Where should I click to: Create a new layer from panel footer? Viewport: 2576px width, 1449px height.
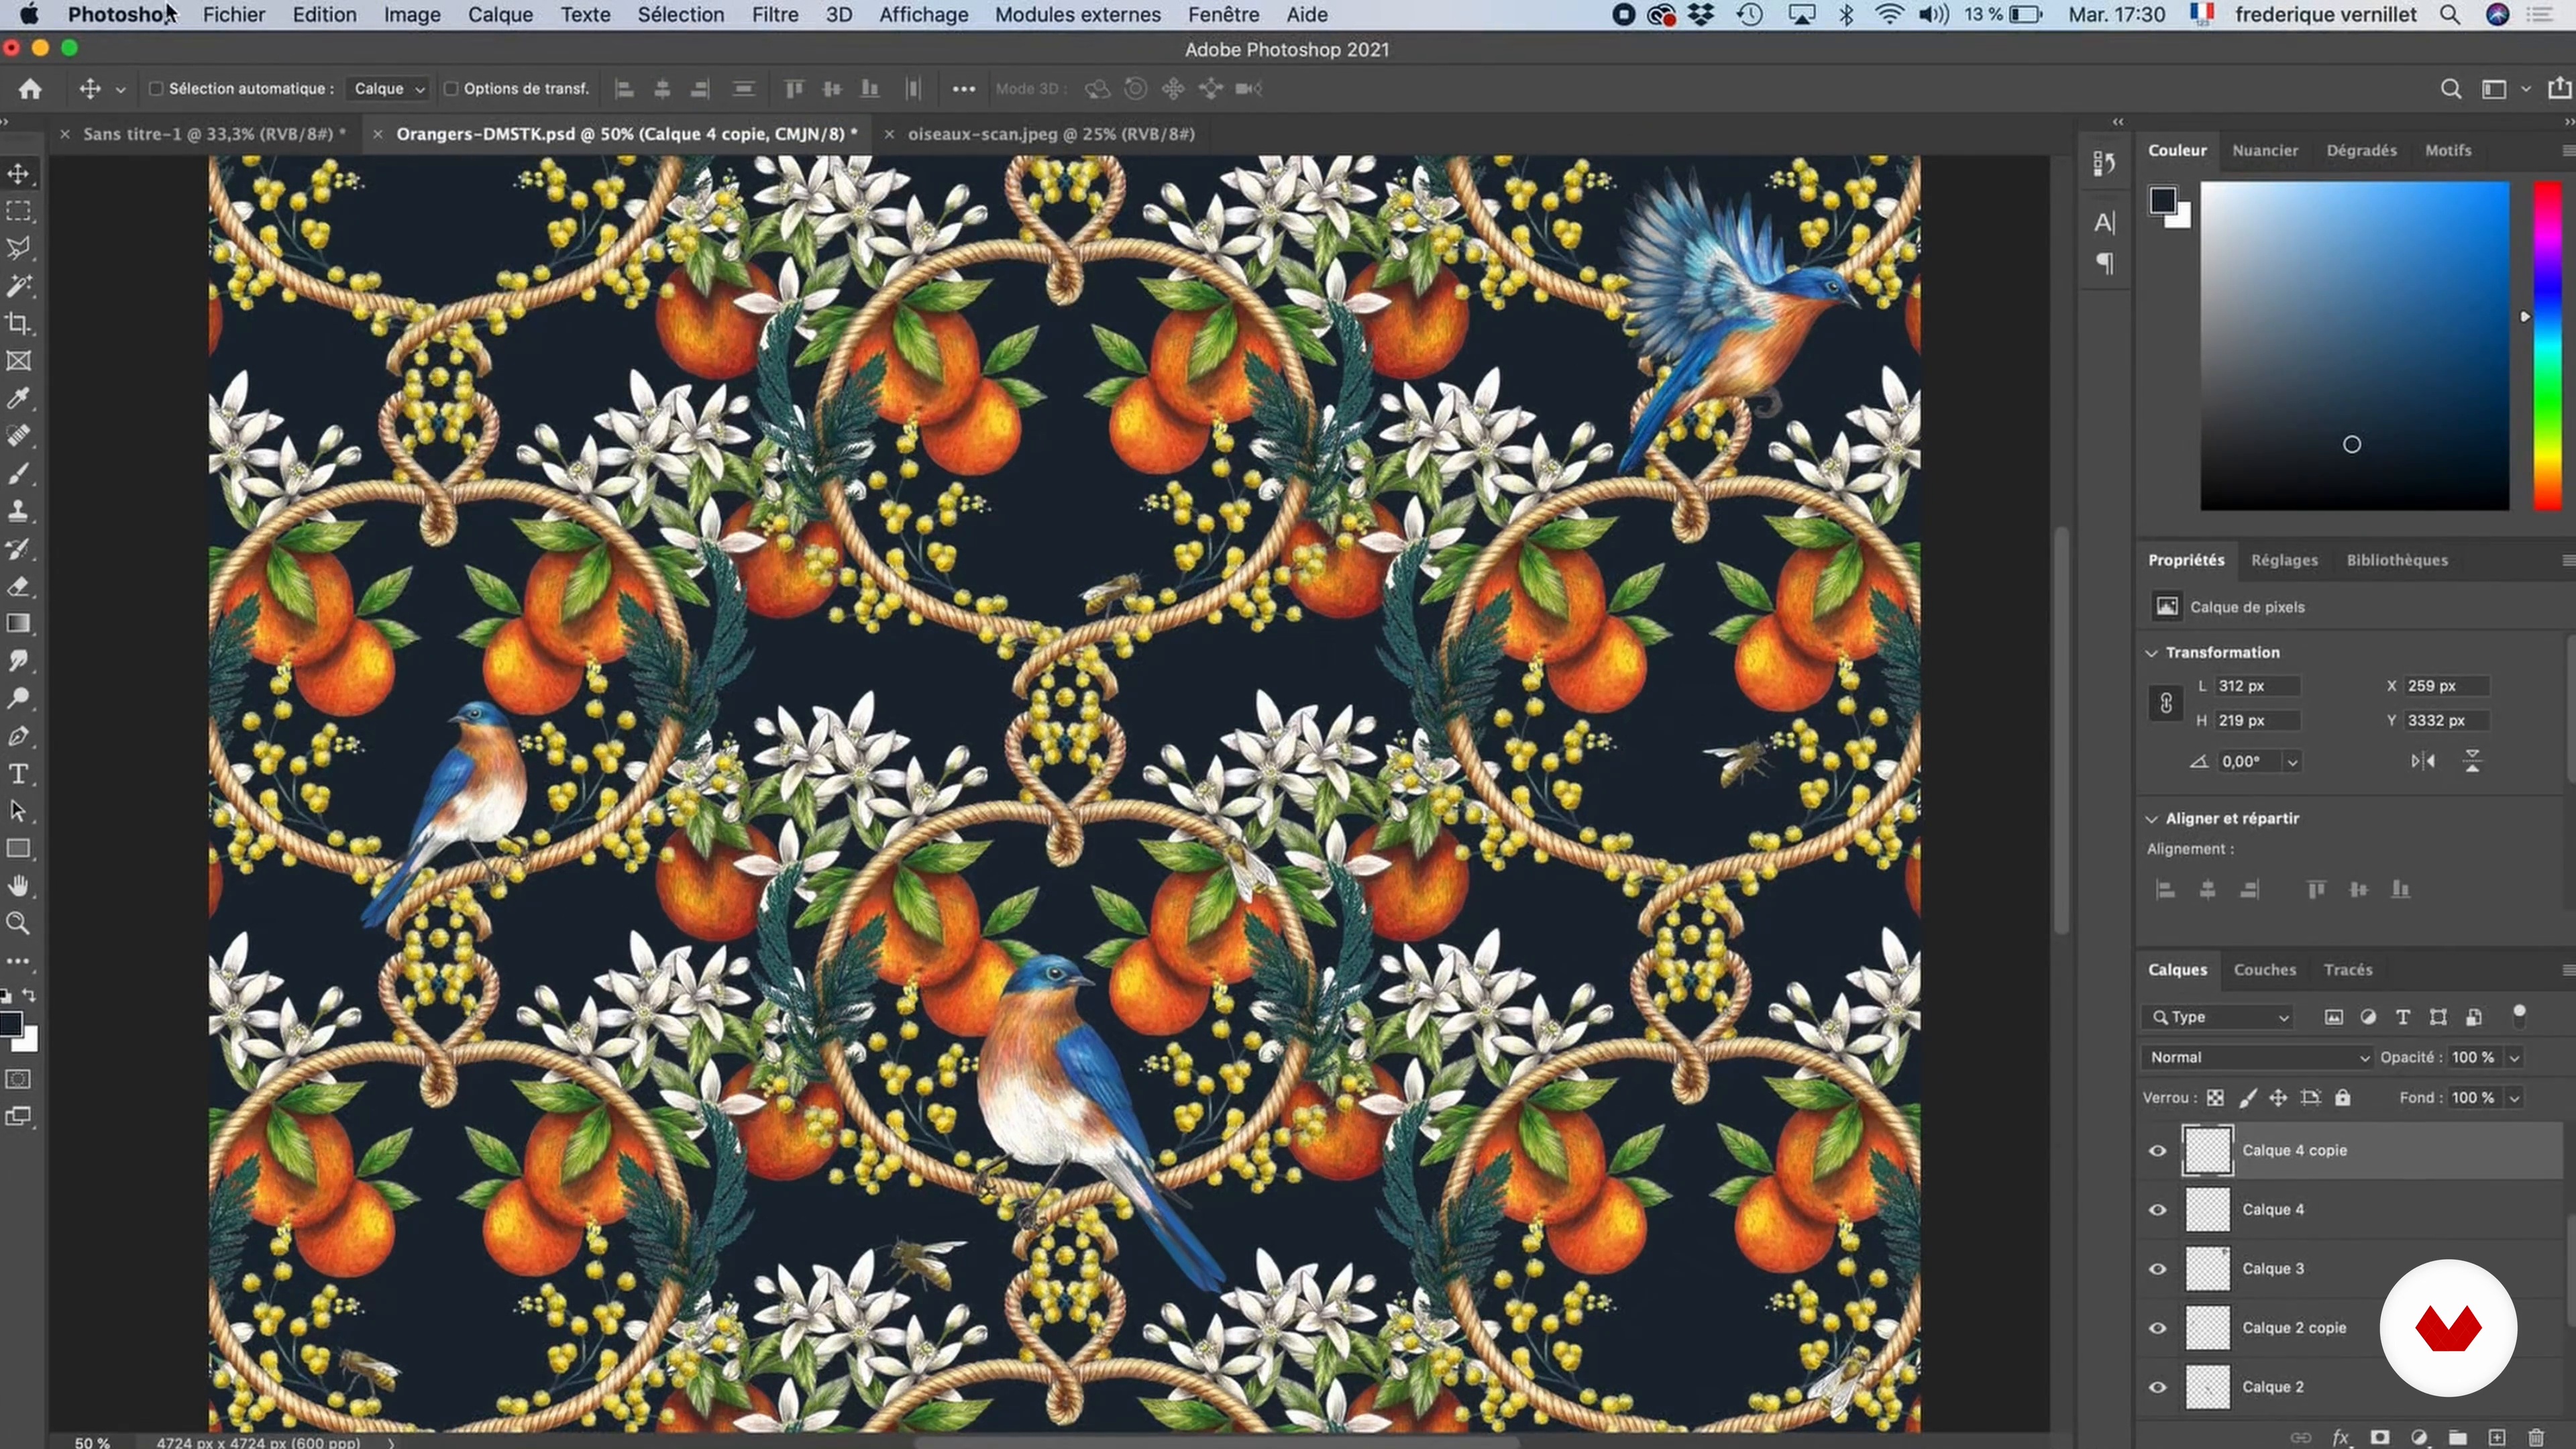coord(2497,1437)
